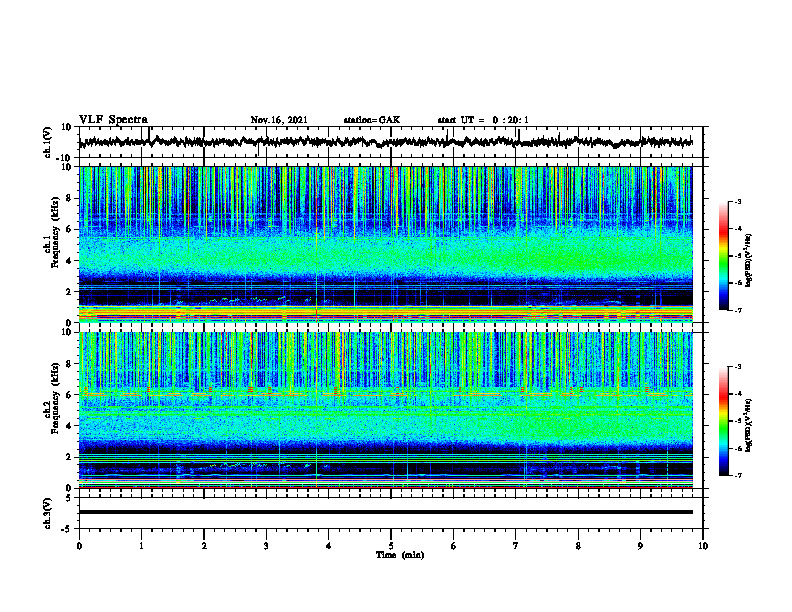Click the time axis tick label "5"
Image resolution: width=792 pixels, height=612 pixels.
point(391,546)
